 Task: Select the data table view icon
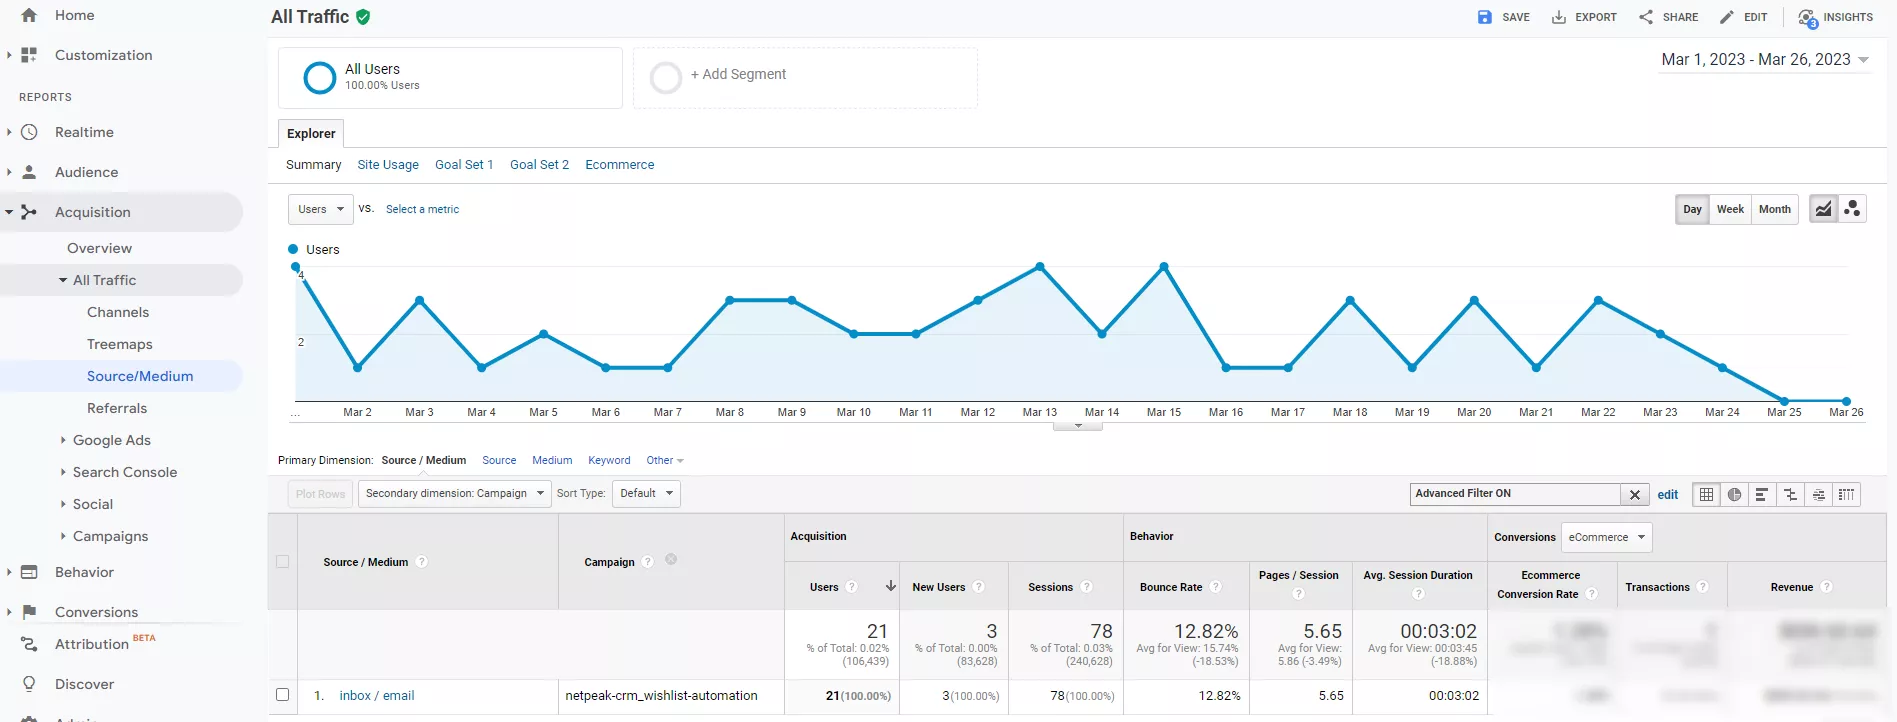[1706, 494]
